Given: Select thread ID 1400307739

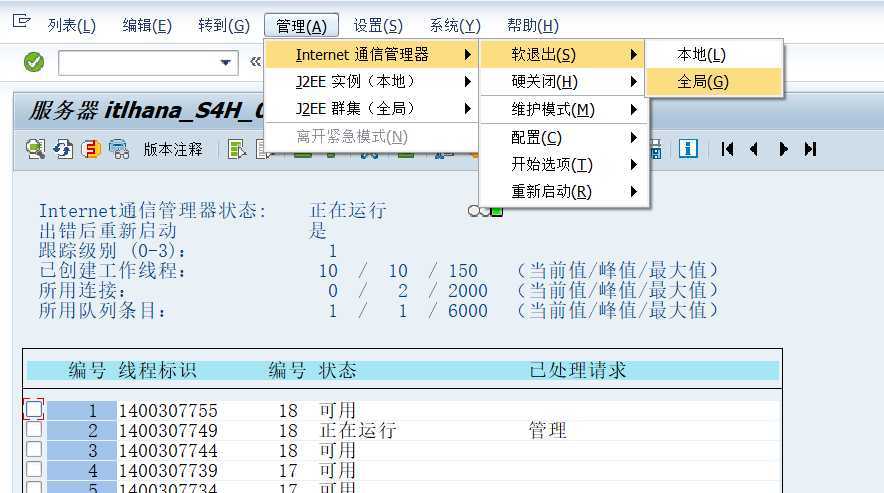Looking at the screenshot, I should (168, 470).
